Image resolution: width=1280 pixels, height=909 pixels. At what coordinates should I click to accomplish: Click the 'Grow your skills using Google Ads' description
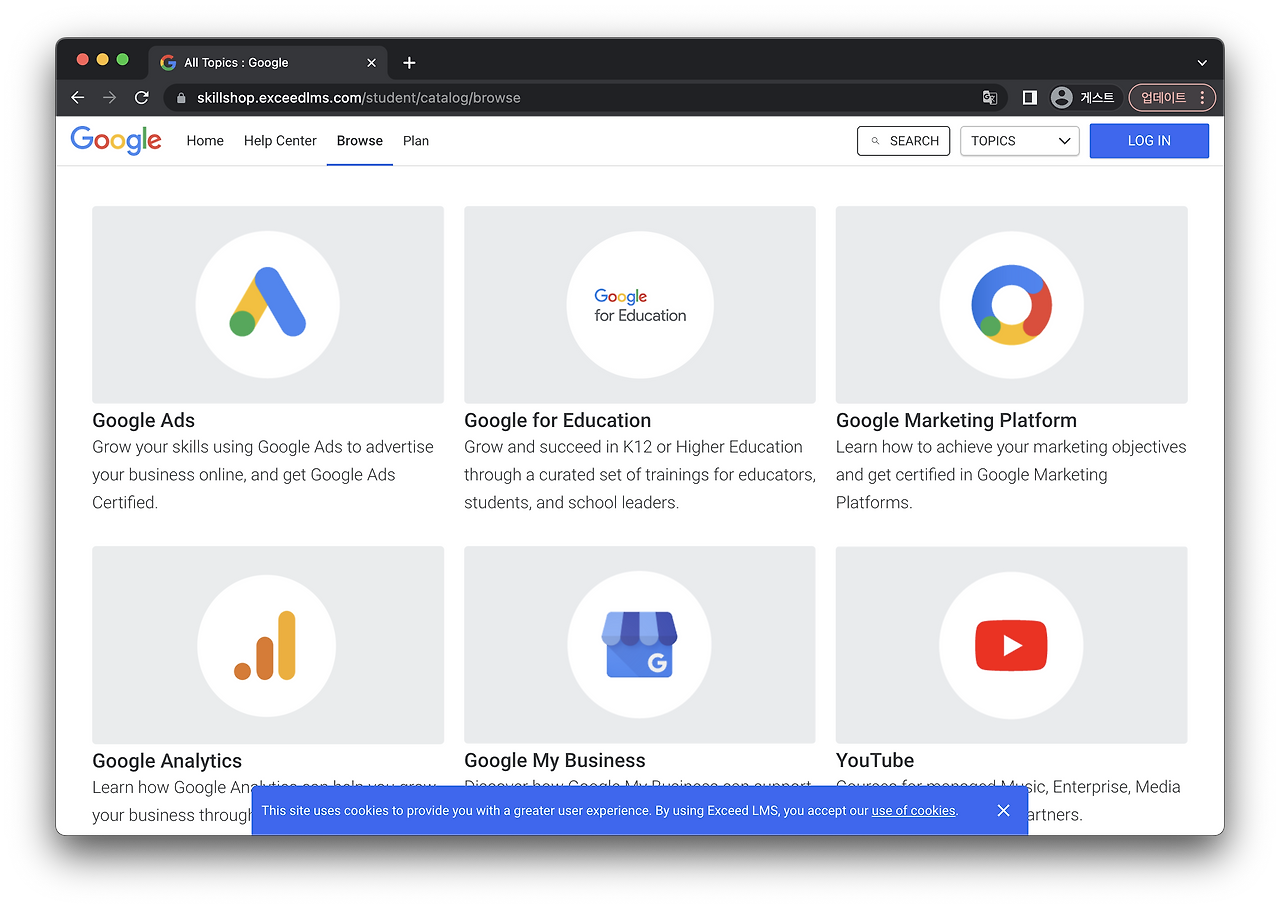[263, 475]
